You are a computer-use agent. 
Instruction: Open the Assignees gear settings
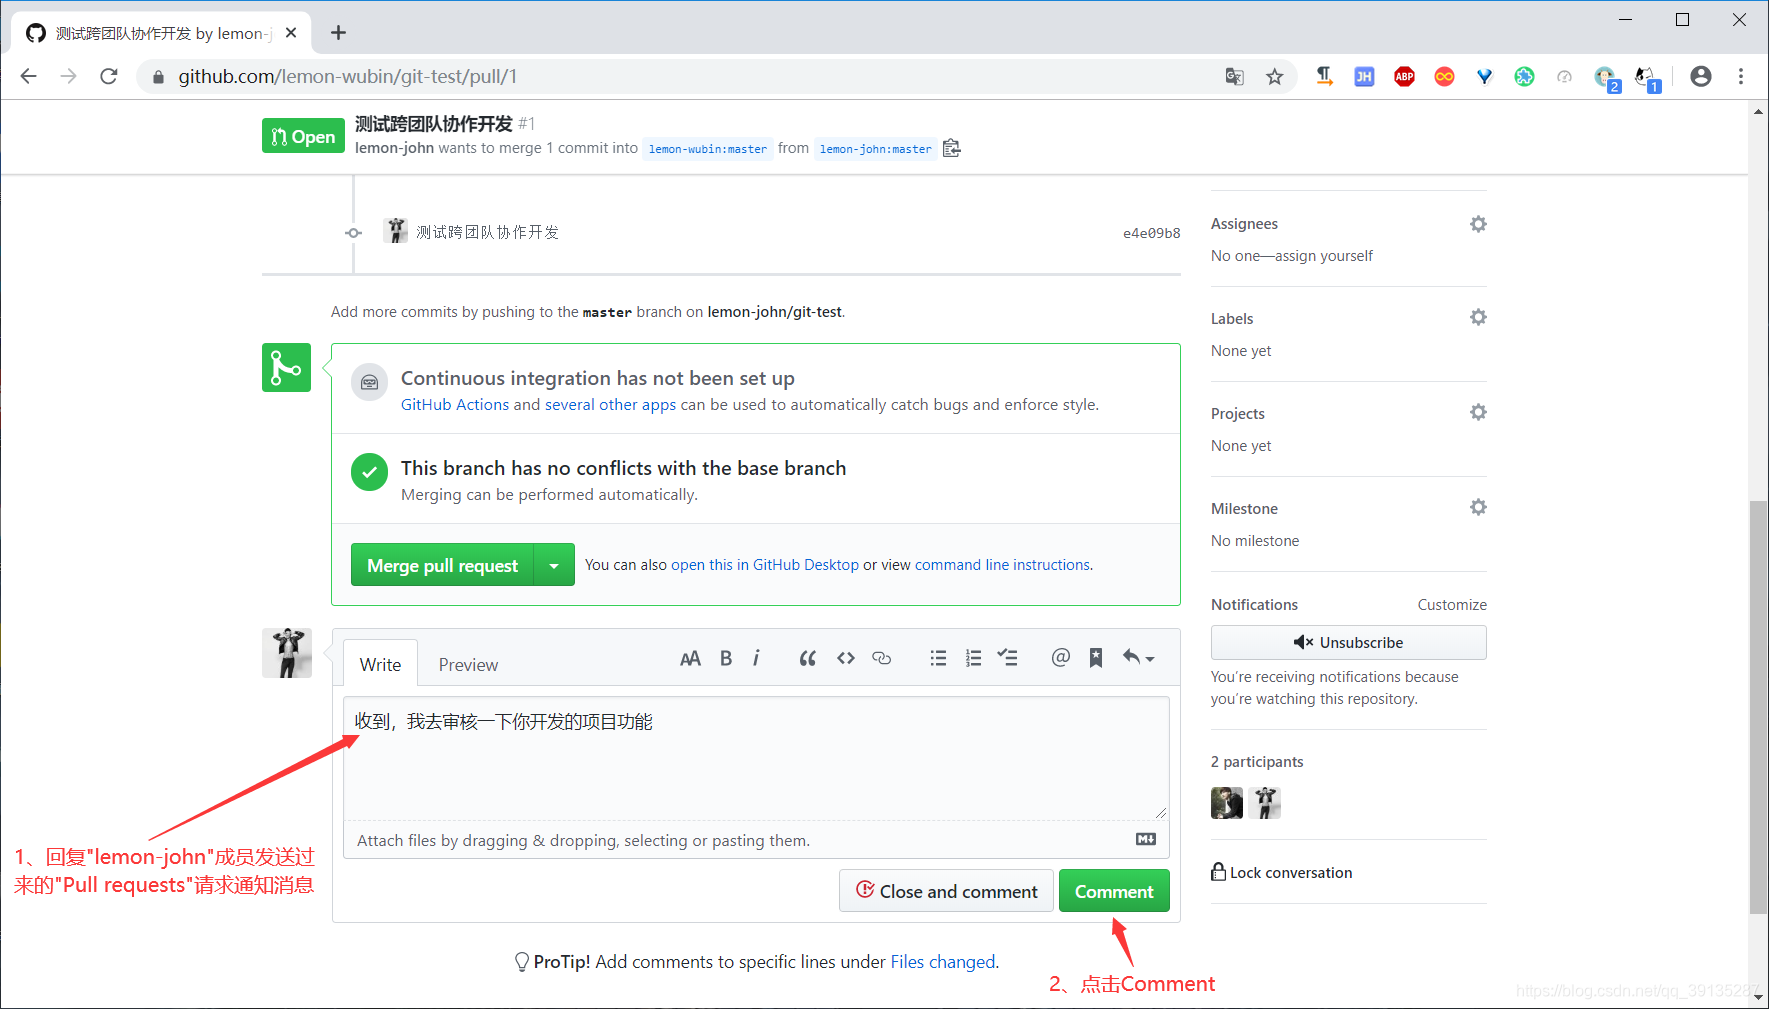tap(1478, 224)
